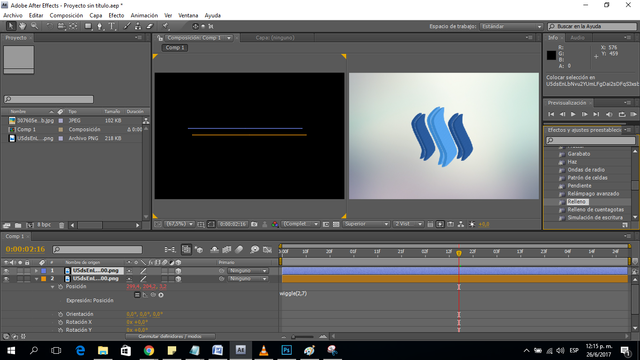Screen dimensions: 640x360
Task: Select the Zoom magnifier tool
Action: pyautogui.click(x=34, y=26)
